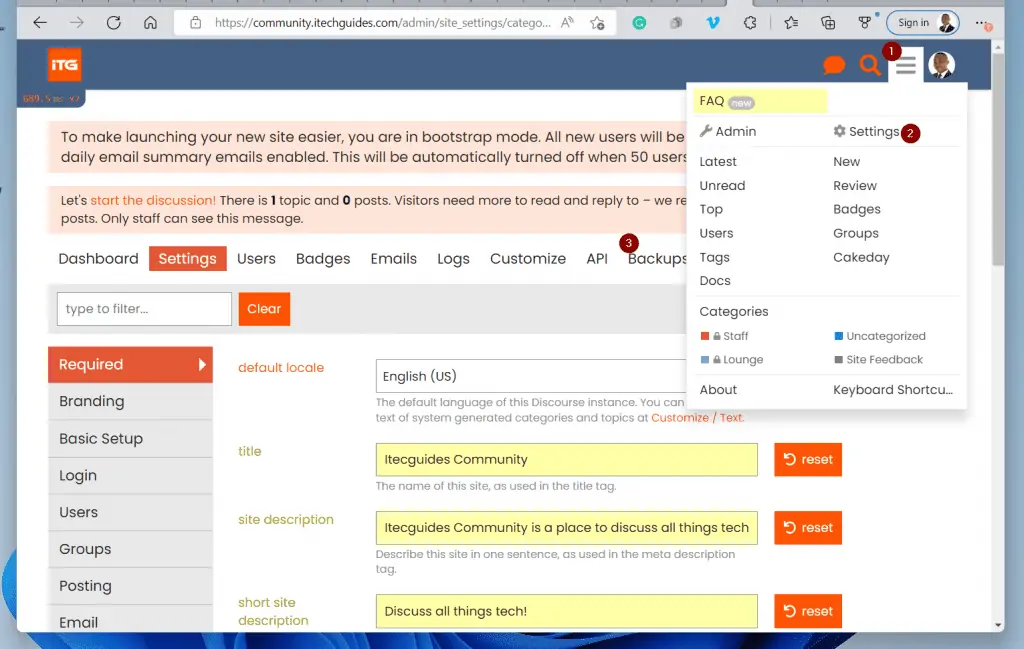The image size is (1024, 649).
Task: Follow the start the discussion link
Action: (153, 200)
